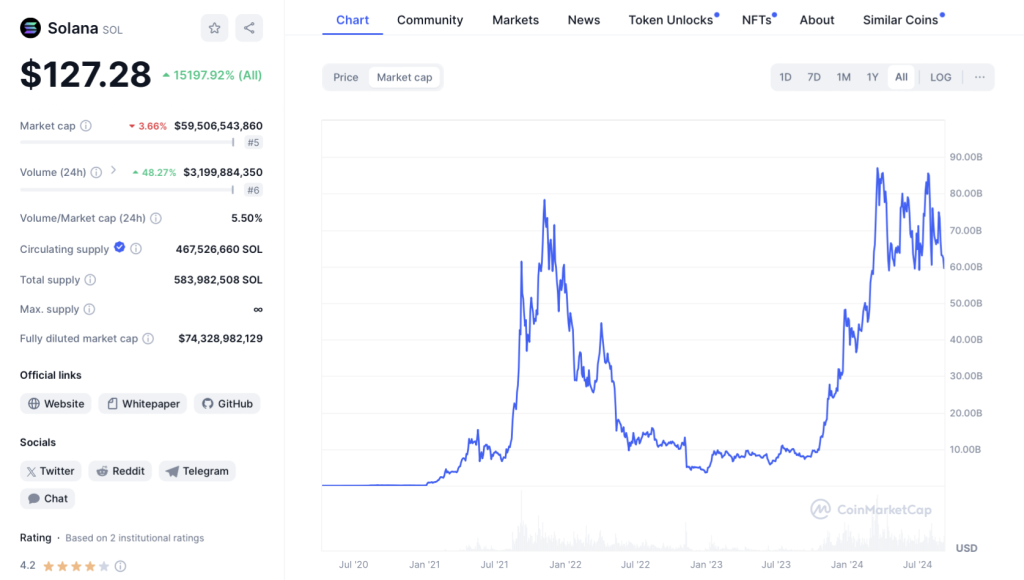Click the volume rank progress bar
Screen dimensions: 1024x580
click(x=127, y=189)
